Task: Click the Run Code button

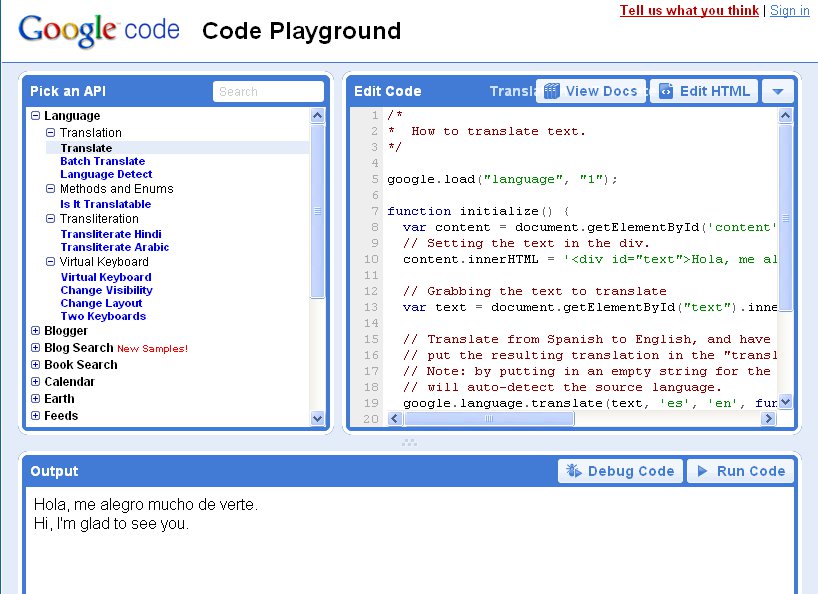Action: pos(741,471)
